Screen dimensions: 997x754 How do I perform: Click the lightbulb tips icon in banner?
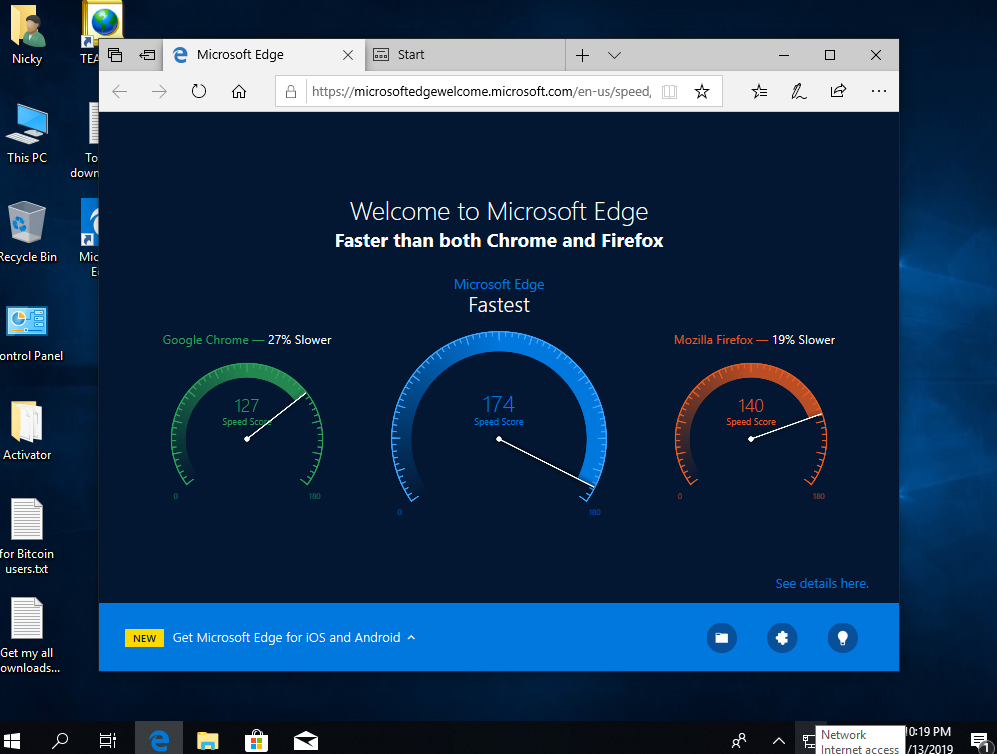842,638
